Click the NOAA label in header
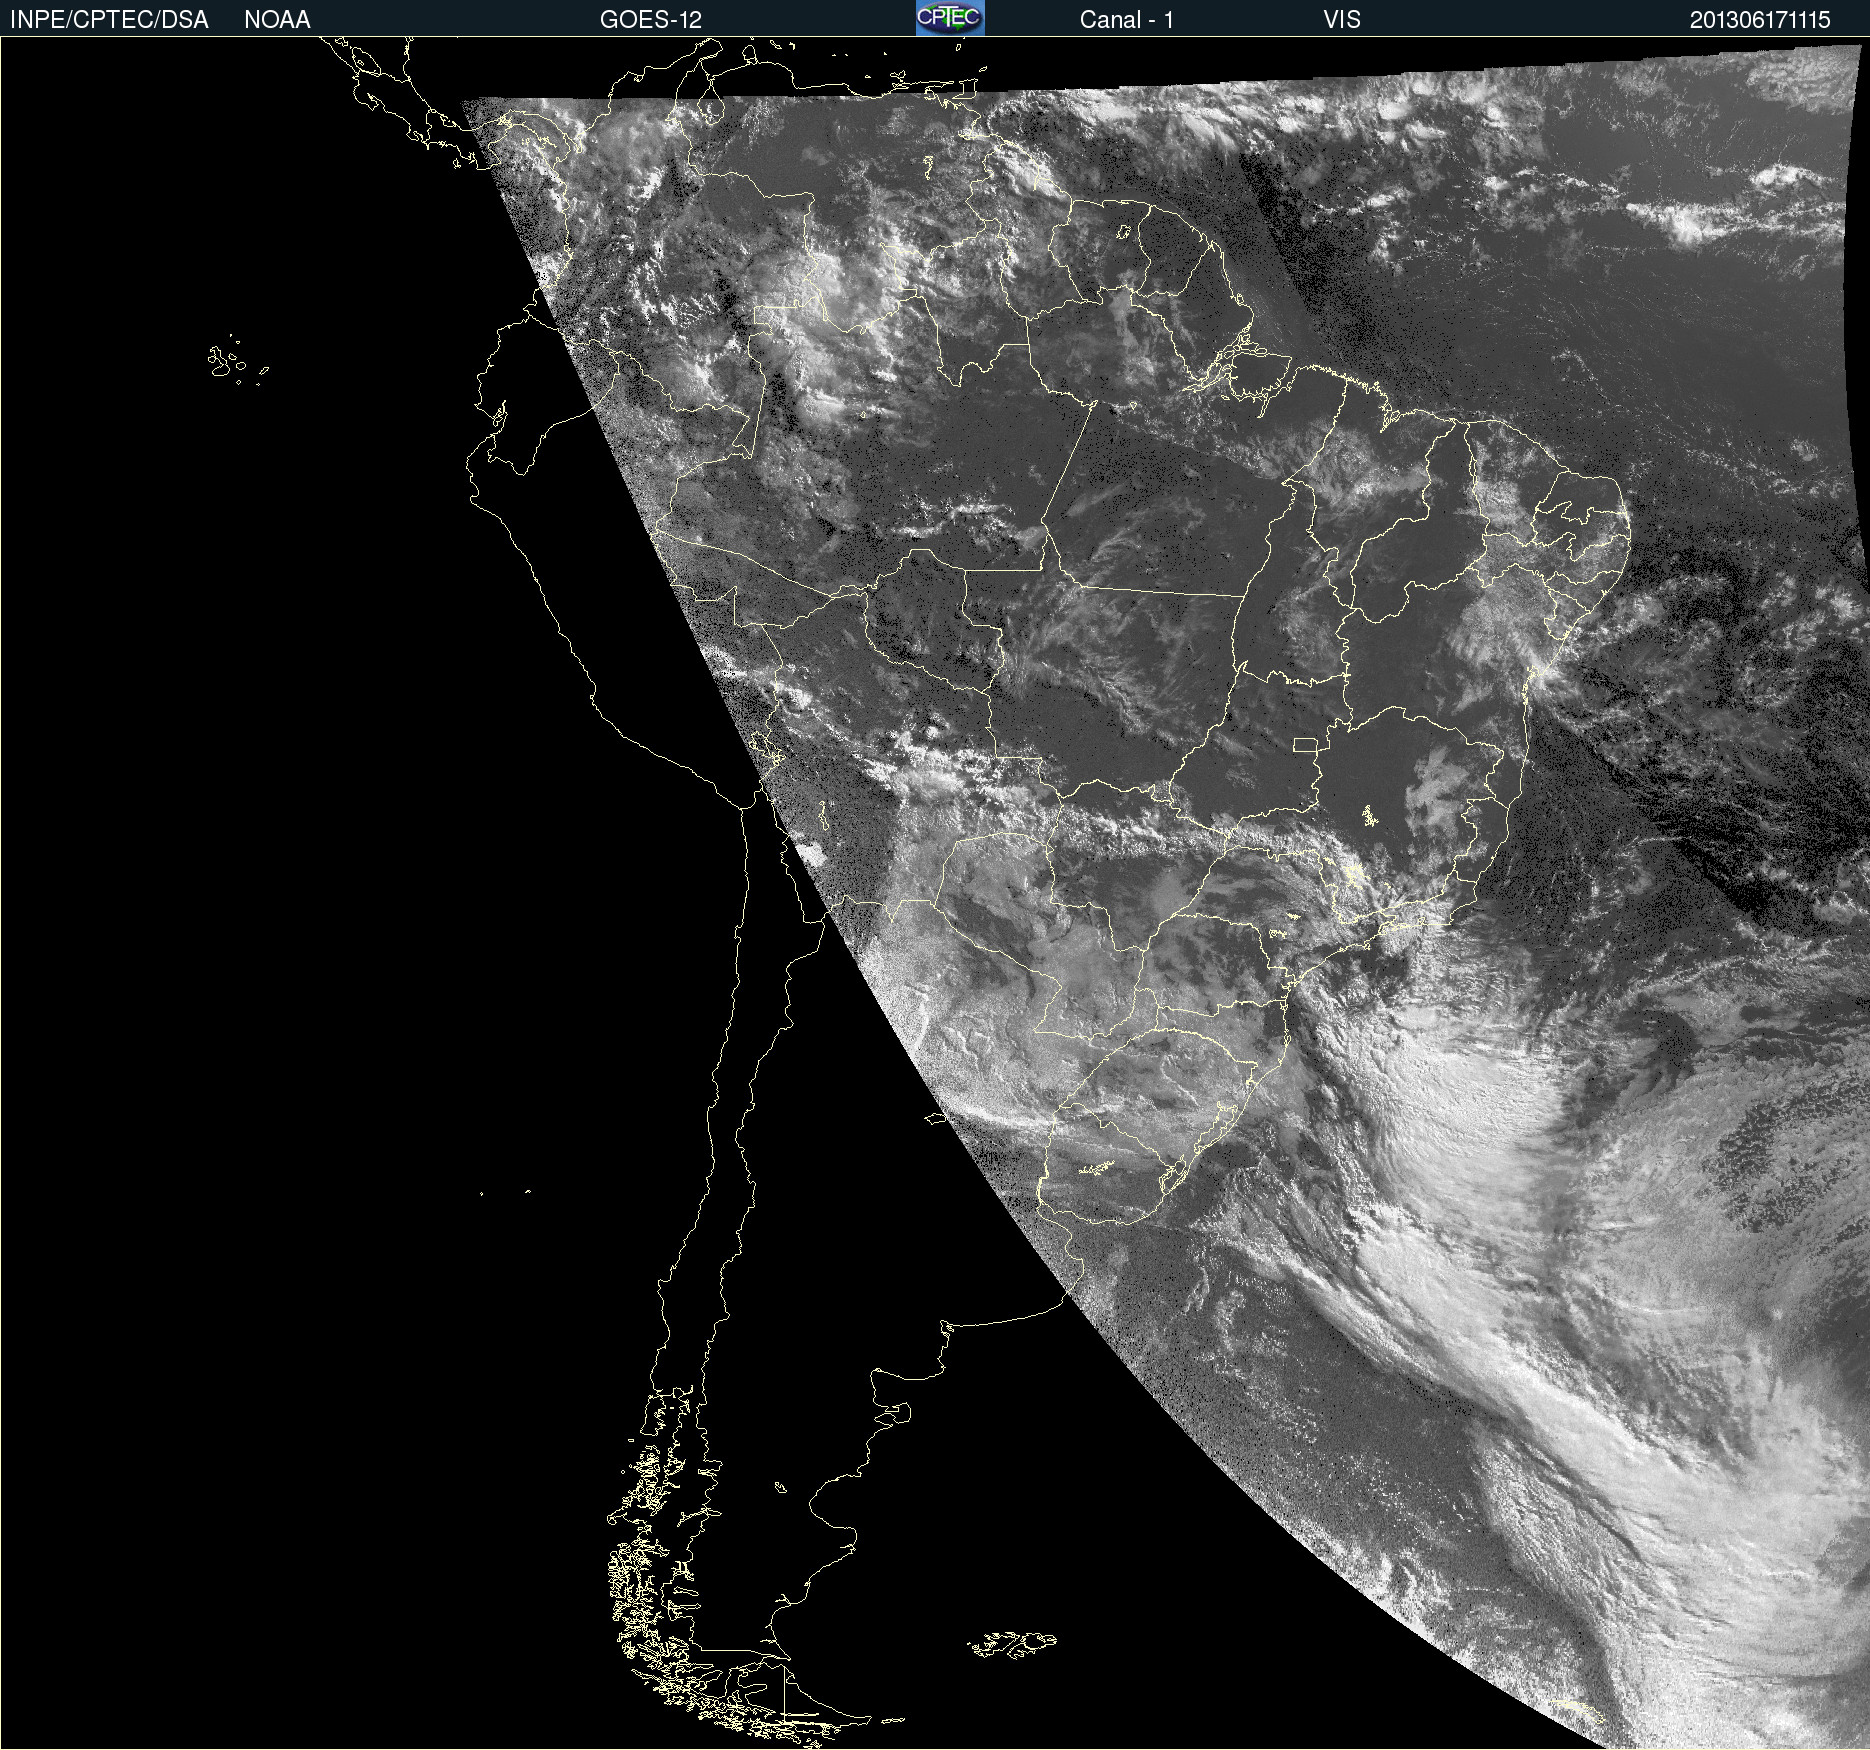Viewport: 1870px width, 1750px height. (x=277, y=20)
